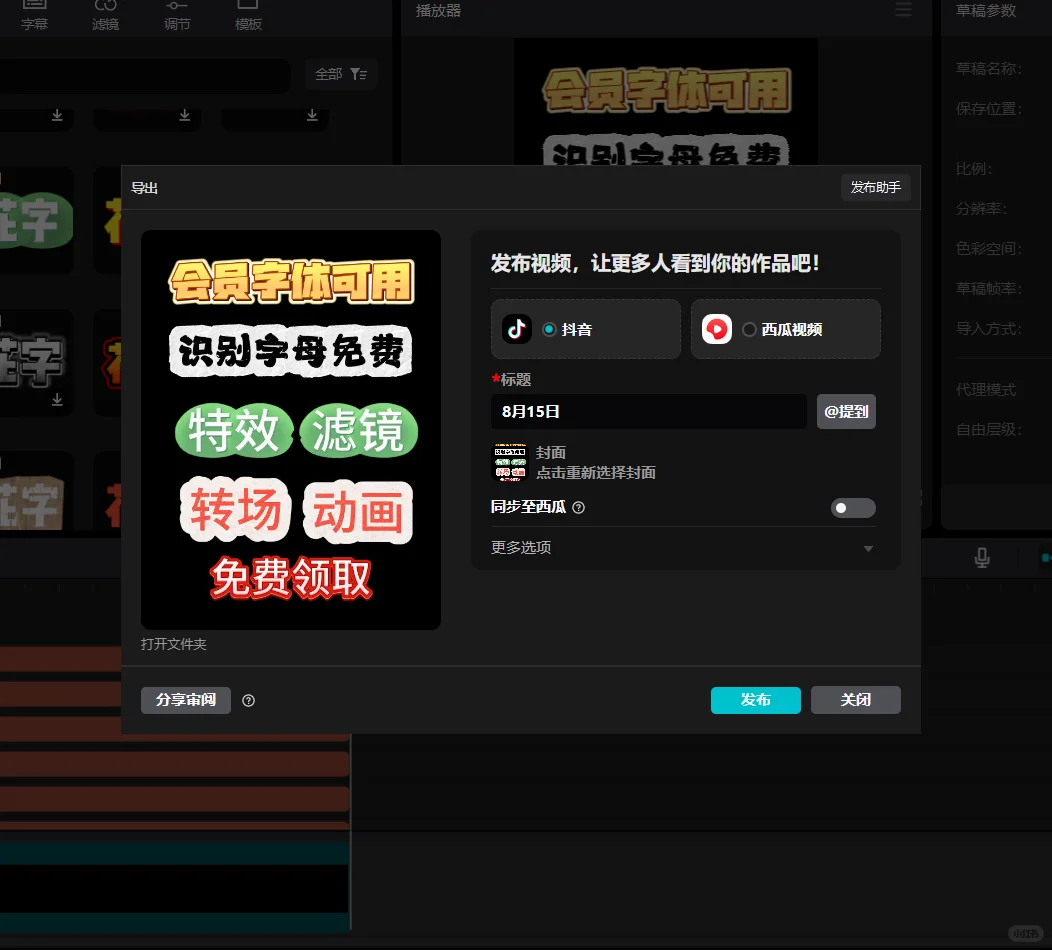Click the Douyin logo icon
The image size is (1052, 950).
click(x=517, y=329)
